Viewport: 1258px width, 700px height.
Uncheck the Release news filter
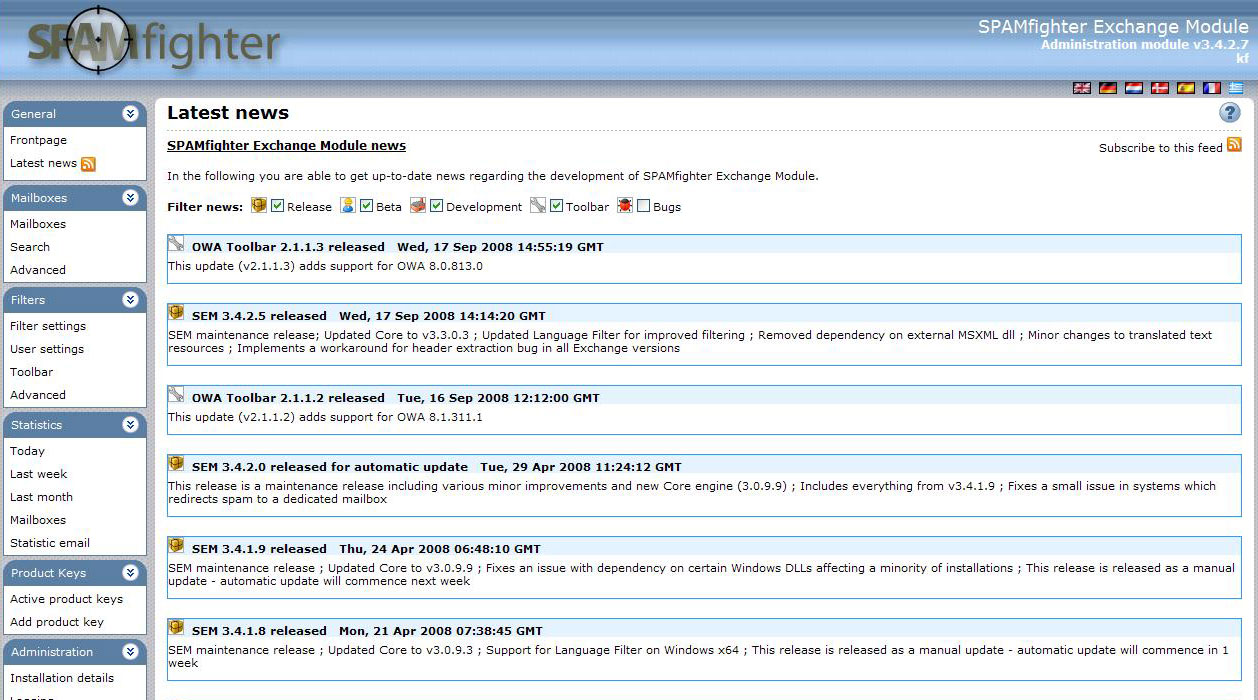(278, 206)
